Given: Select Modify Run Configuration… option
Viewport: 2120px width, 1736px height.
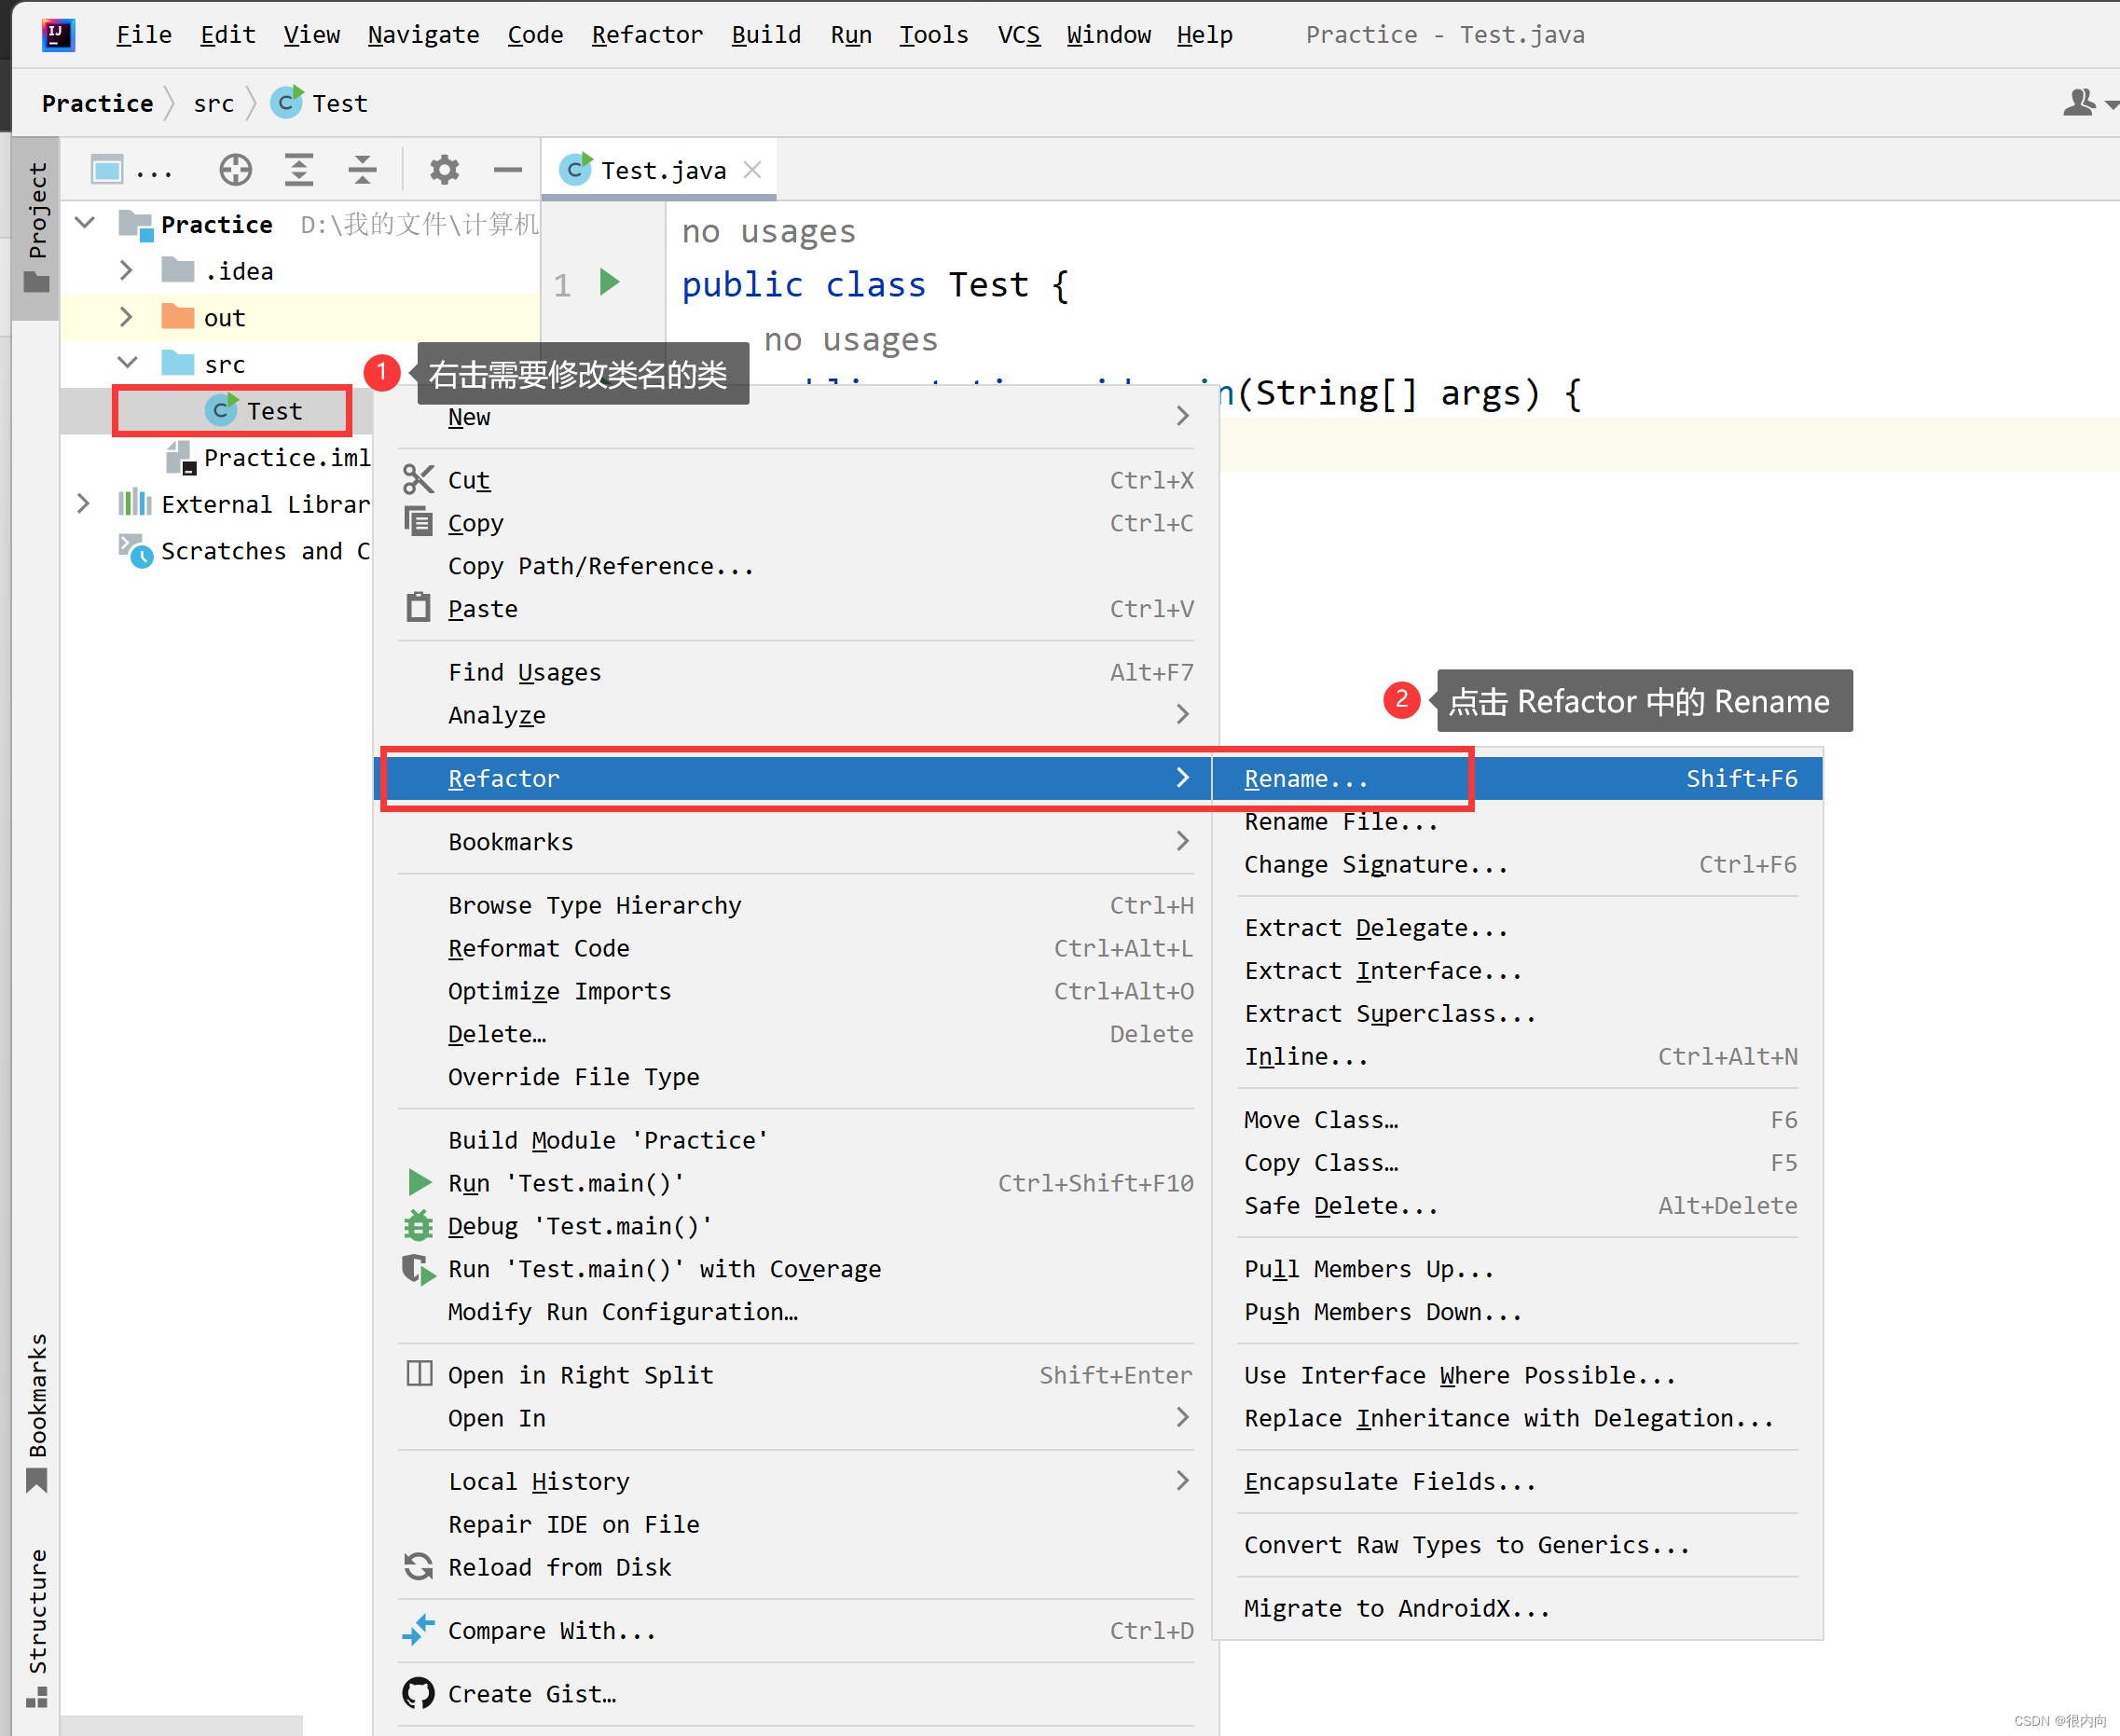Looking at the screenshot, I should point(796,1312).
